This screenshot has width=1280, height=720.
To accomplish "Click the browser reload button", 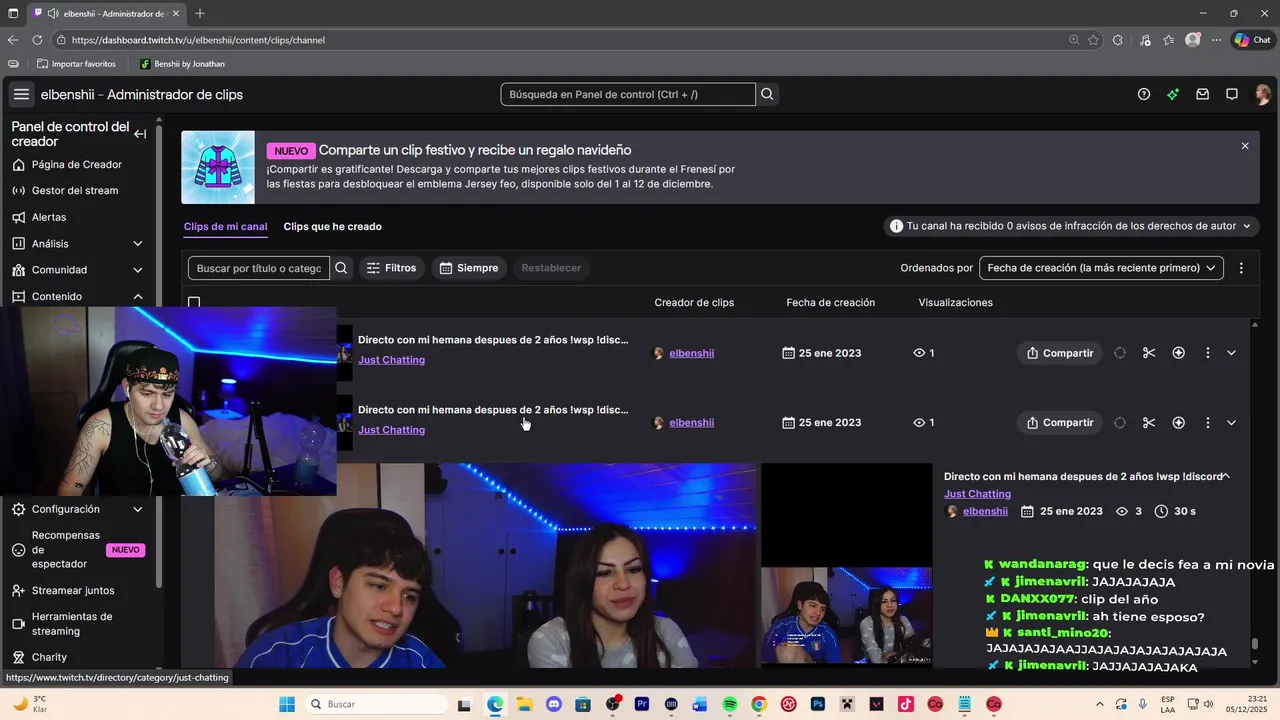I will click(x=37, y=40).
